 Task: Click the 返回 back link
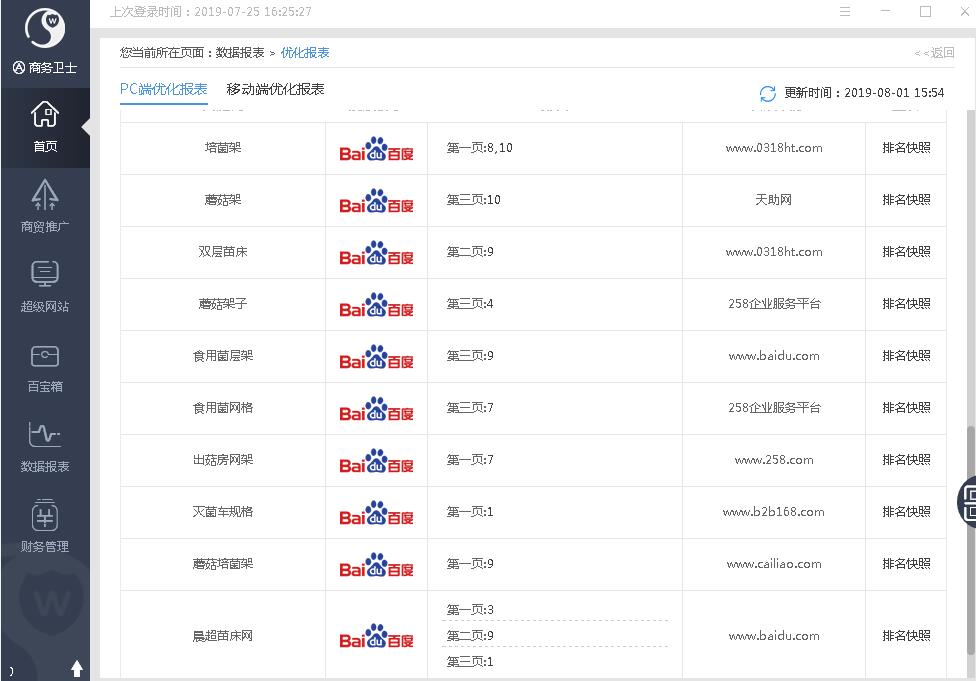click(934, 53)
